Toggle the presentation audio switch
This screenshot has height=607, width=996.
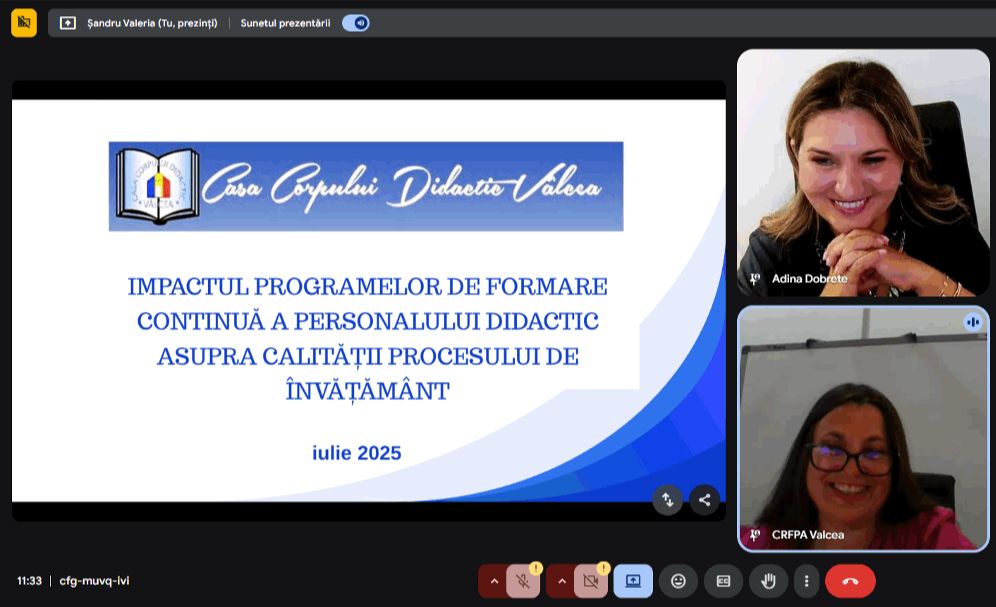click(x=355, y=23)
